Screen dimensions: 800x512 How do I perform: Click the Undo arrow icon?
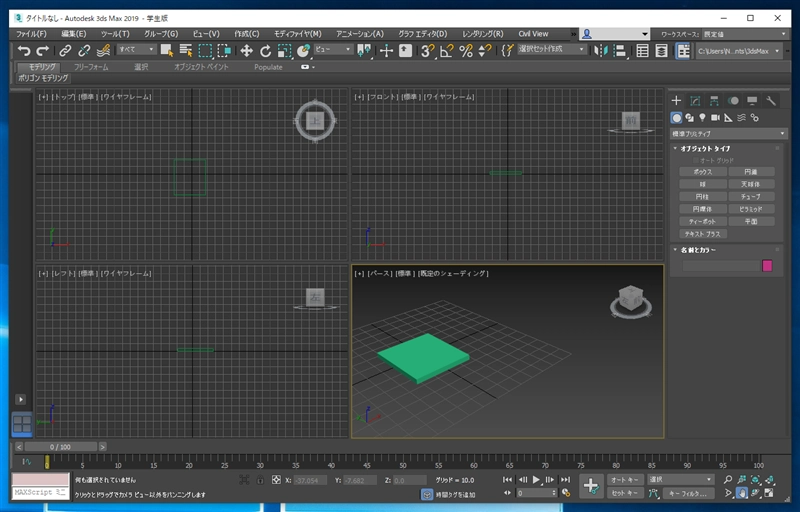point(23,50)
